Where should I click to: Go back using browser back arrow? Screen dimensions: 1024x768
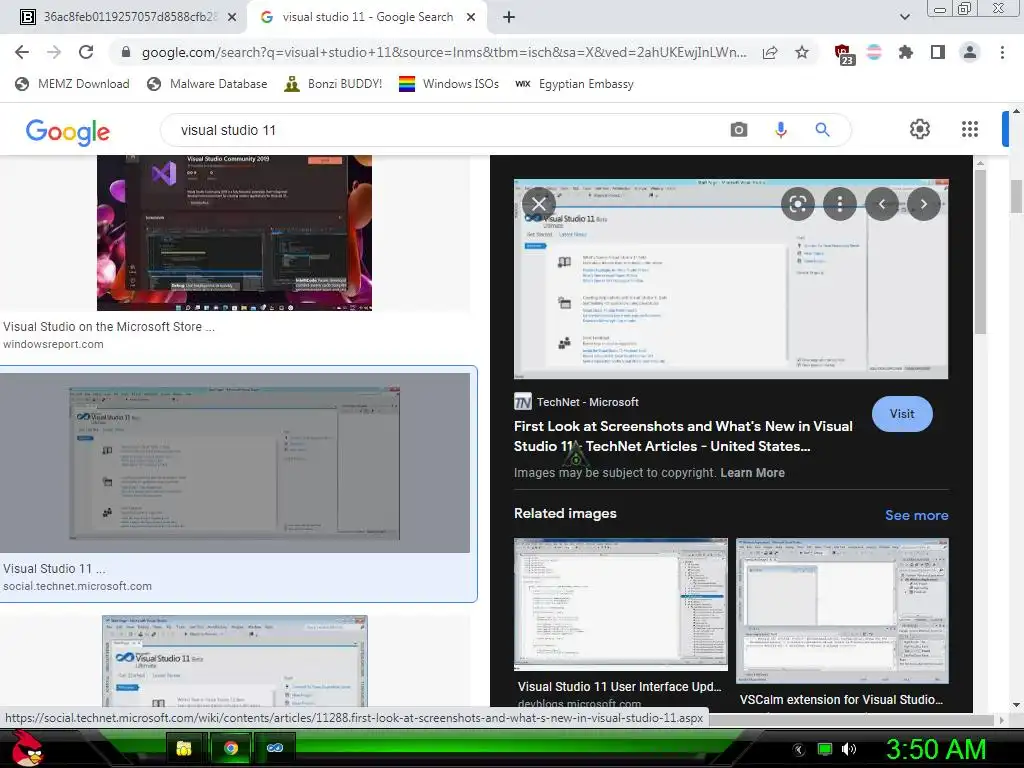point(22,52)
